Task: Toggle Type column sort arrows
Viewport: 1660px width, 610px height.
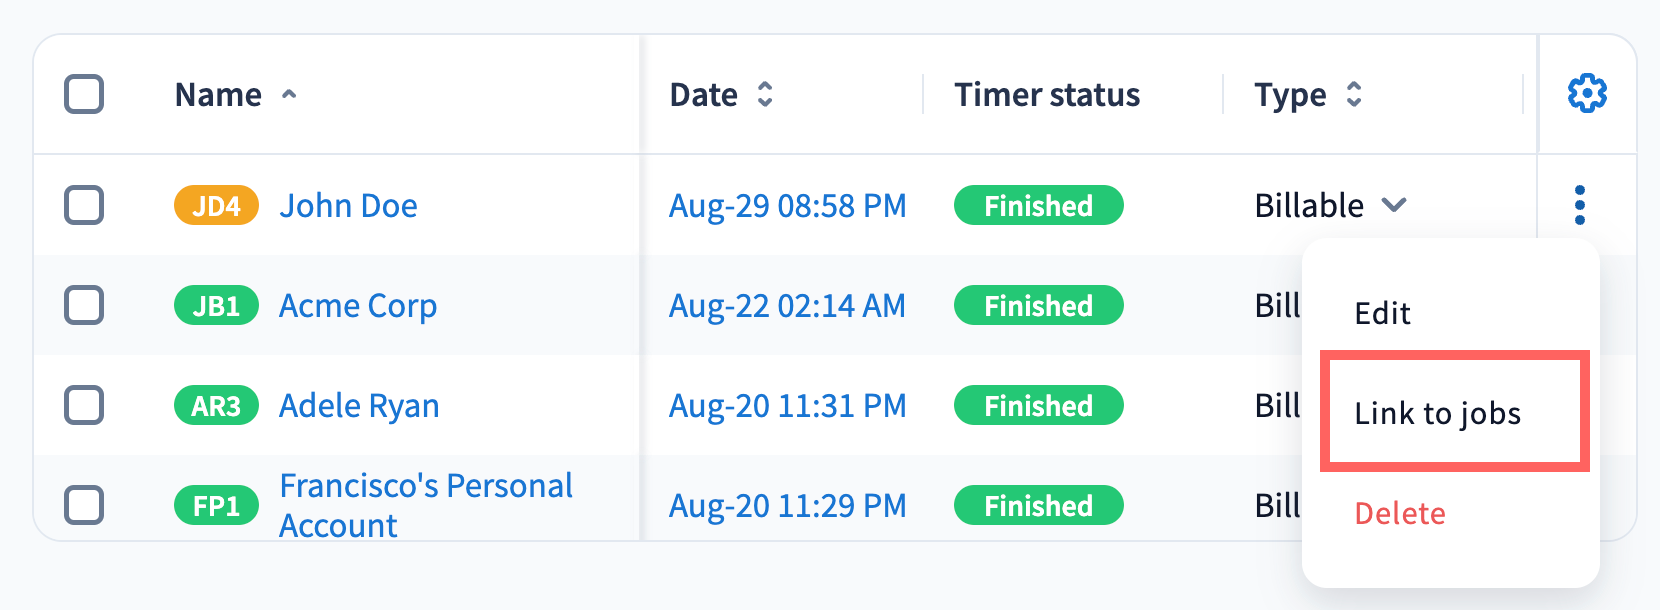Action: (x=1354, y=95)
